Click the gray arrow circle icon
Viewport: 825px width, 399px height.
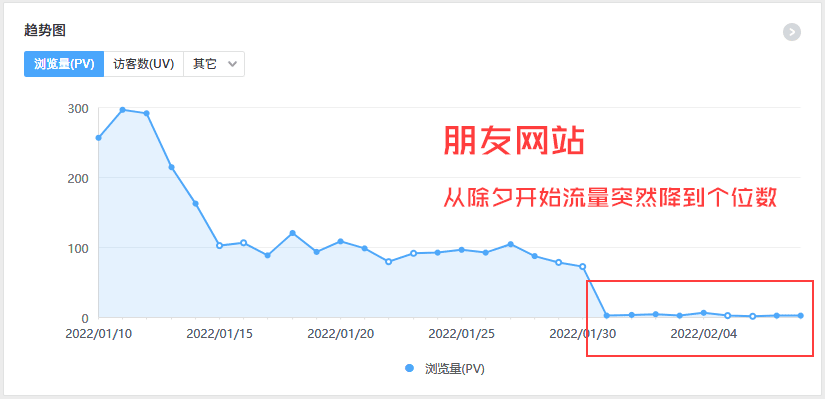pyautogui.click(x=792, y=32)
